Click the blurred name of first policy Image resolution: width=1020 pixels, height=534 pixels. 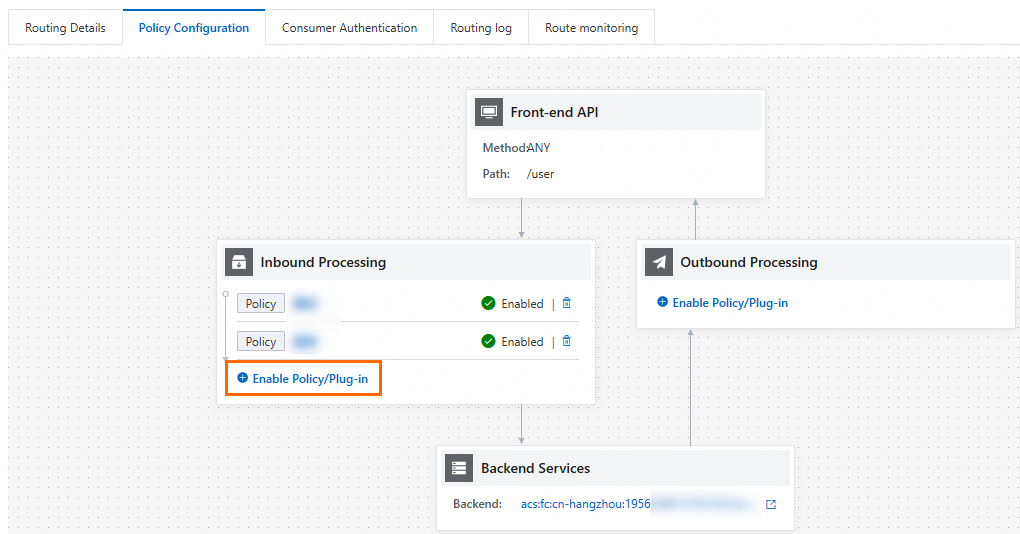[x=305, y=304]
